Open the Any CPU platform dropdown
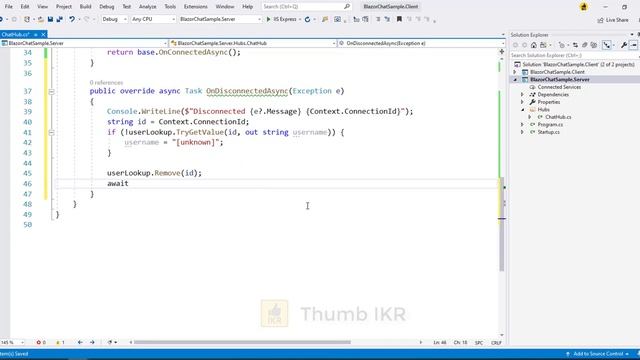This screenshot has width=640, height=360. [x=153, y=19]
